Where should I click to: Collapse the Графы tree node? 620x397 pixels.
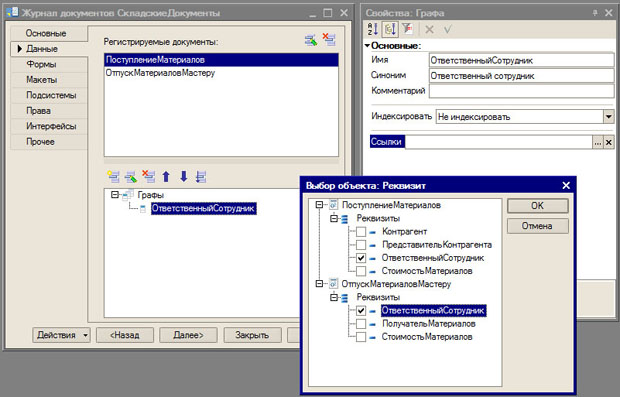tap(115, 195)
